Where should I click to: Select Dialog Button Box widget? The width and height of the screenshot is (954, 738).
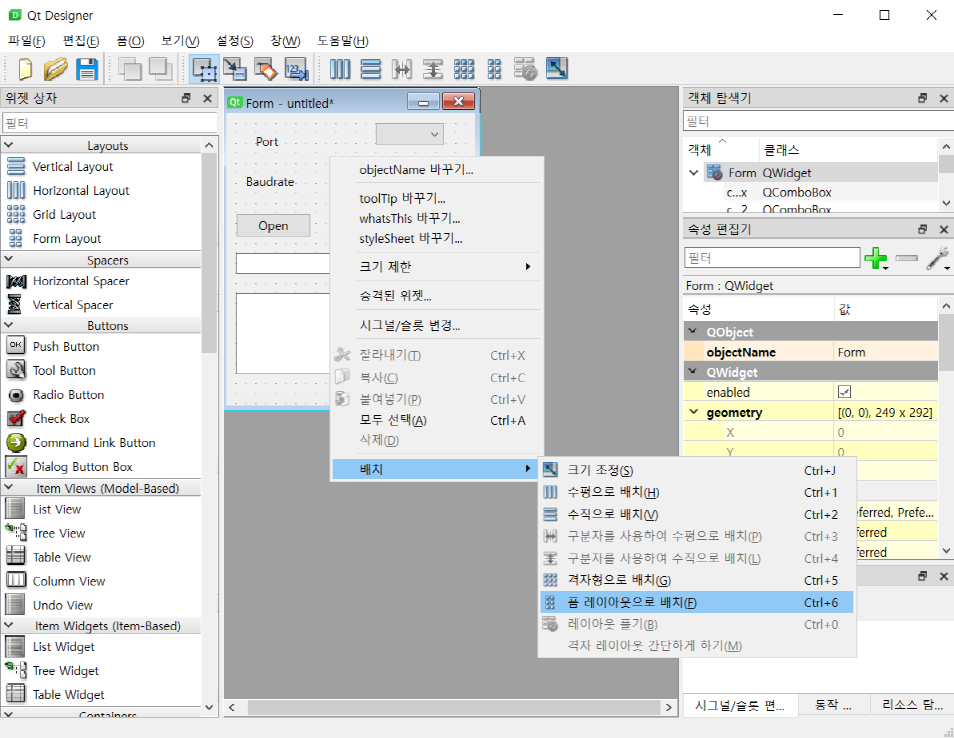pyautogui.click(x=82, y=467)
